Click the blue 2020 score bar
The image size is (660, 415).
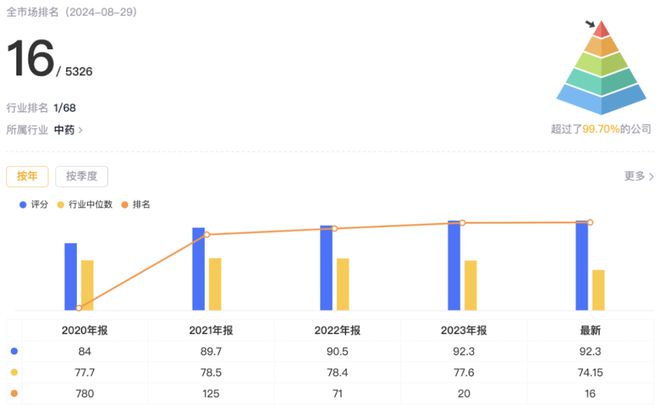coord(71,277)
